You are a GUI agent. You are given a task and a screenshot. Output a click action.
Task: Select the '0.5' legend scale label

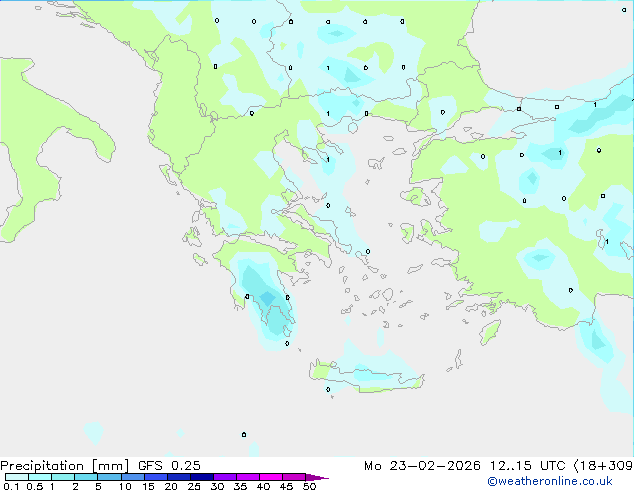click(x=35, y=486)
